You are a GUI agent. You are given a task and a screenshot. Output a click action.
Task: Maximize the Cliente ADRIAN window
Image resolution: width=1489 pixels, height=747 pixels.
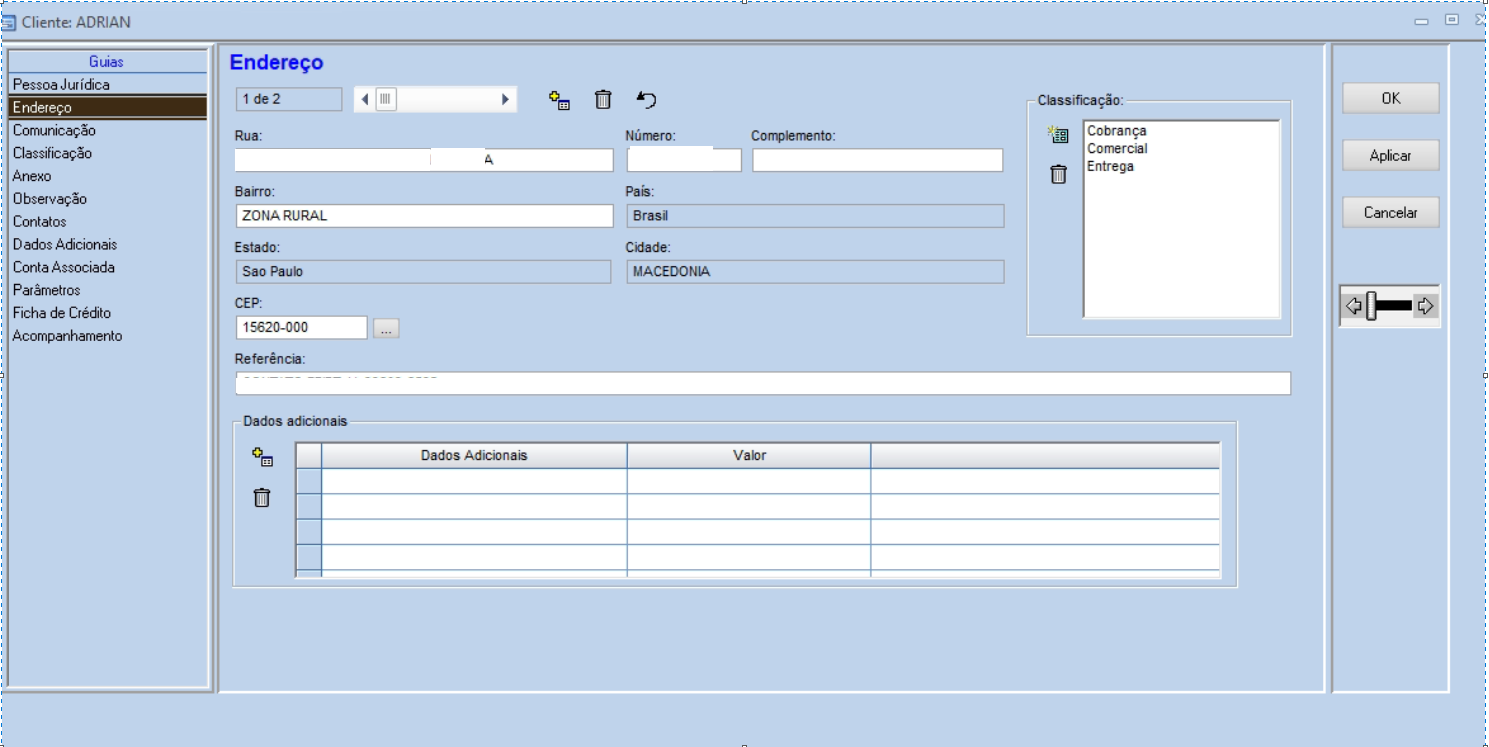[x=1451, y=20]
